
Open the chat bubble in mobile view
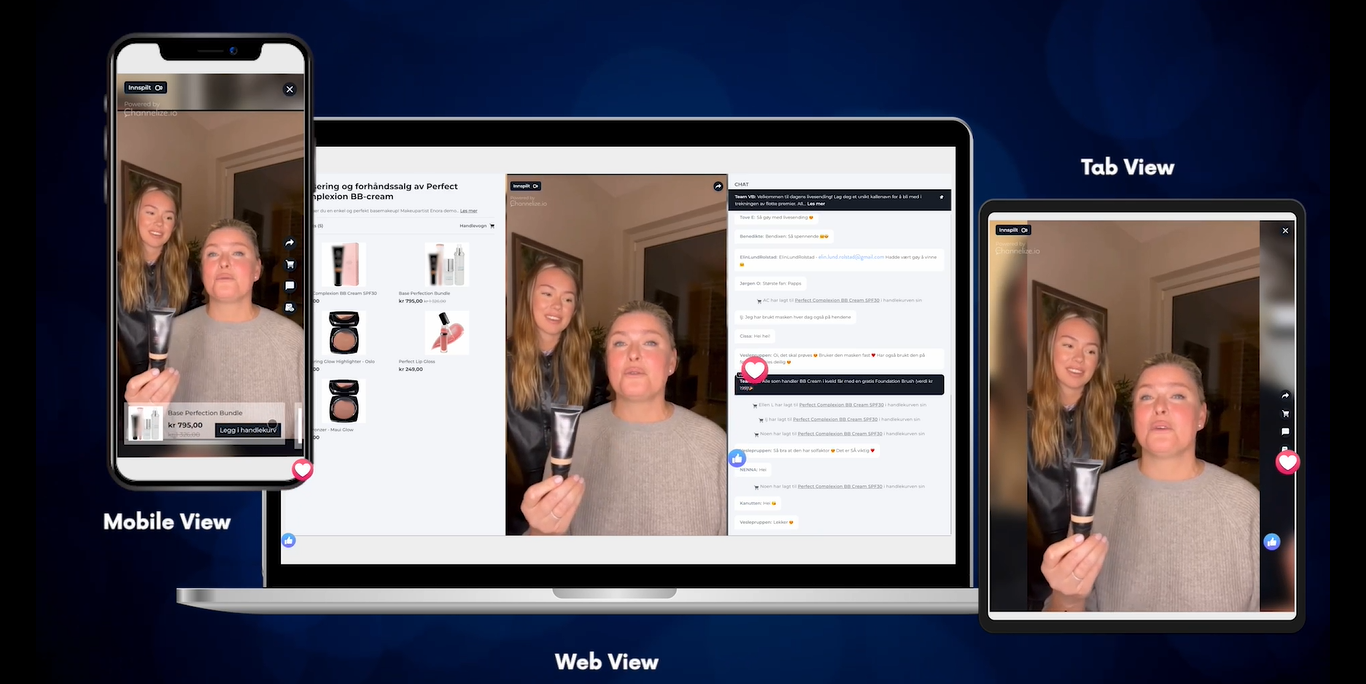point(290,286)
